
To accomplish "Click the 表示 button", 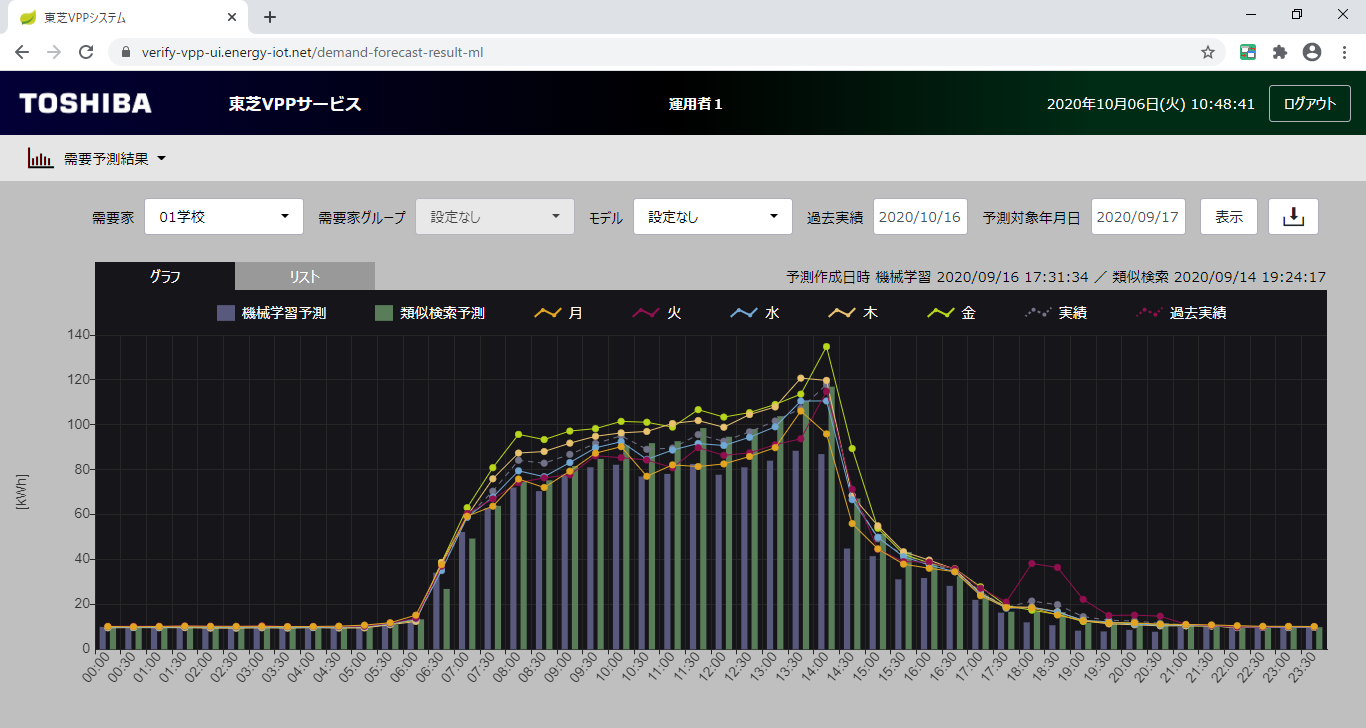I will (1229, 216).
